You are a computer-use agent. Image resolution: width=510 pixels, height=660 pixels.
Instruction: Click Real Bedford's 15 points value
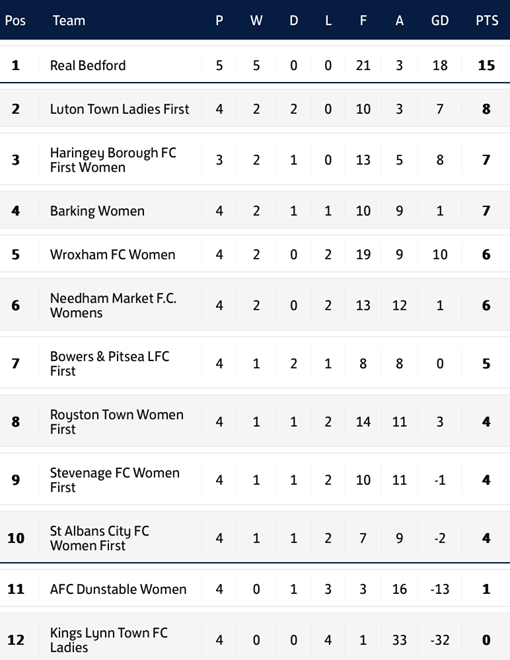(x=486, y=65)
